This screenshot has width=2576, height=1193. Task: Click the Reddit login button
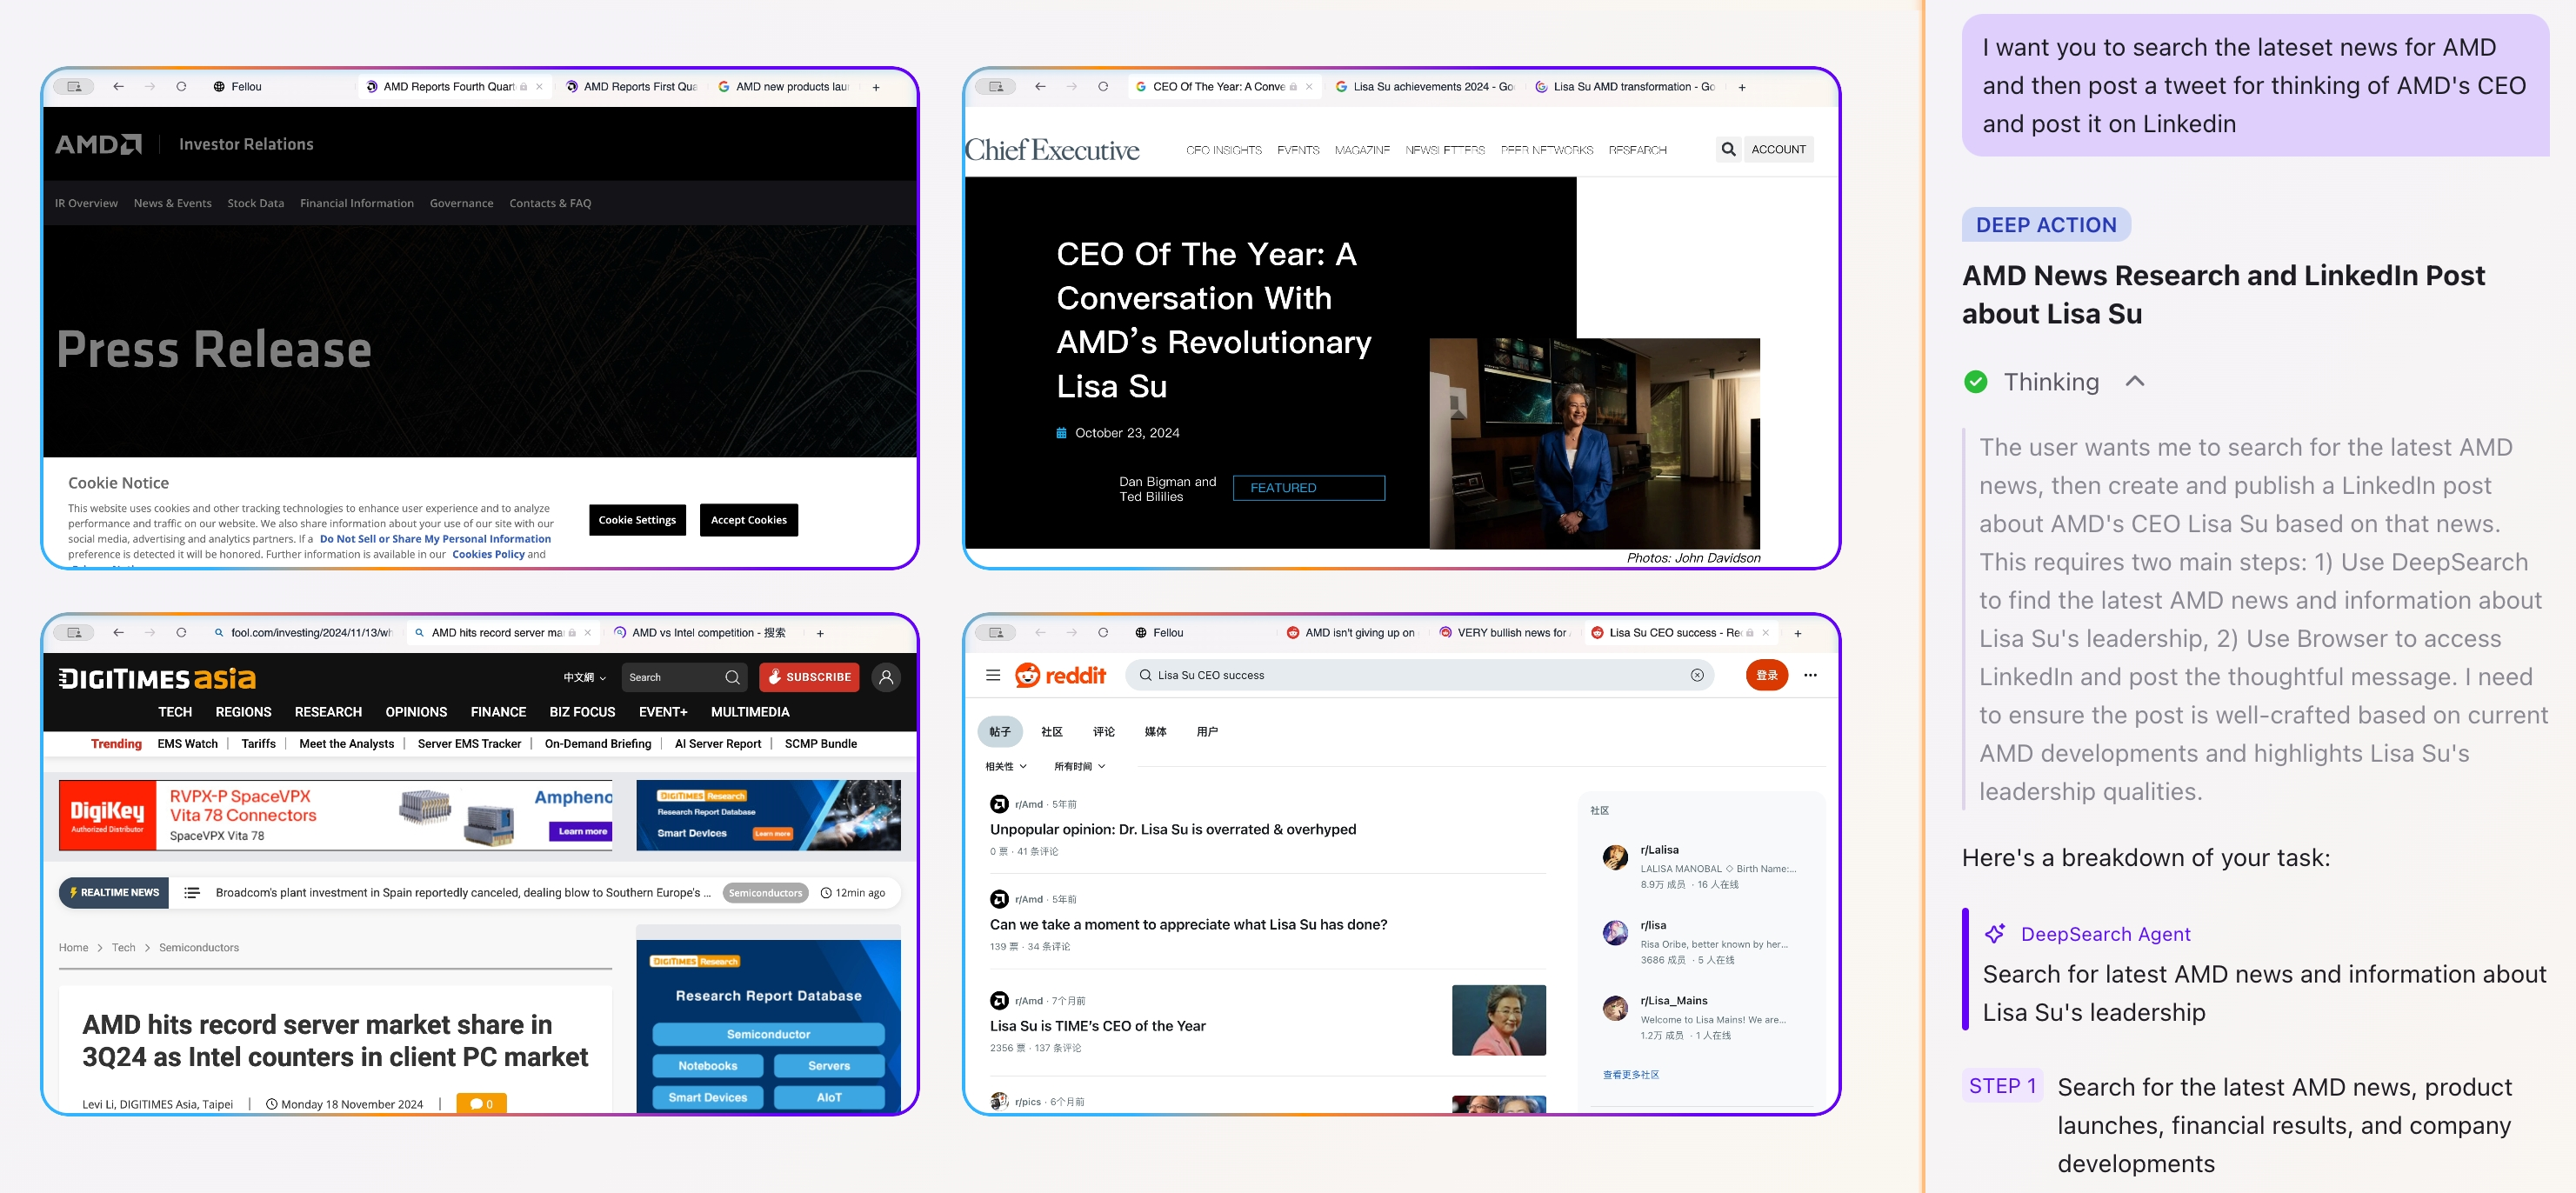click(x=1767, y=675)
